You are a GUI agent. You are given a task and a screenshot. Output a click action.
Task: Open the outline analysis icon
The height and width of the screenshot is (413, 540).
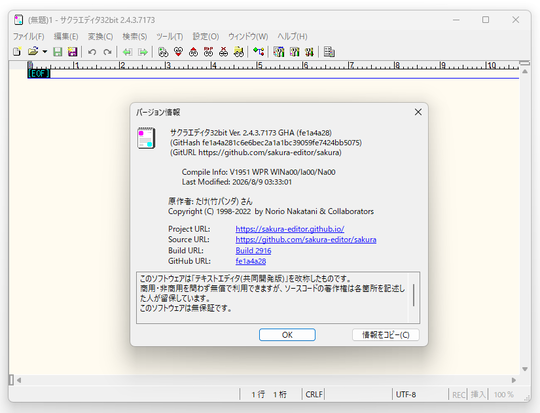259,52
